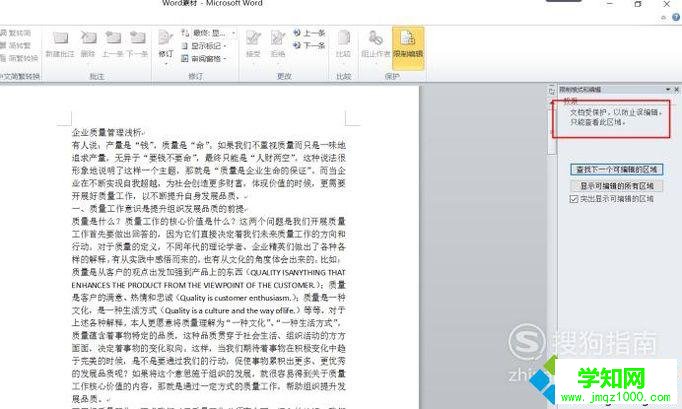The height and width of the screenshot is (409, 682).
Task: Click 简繁转换 conversion option
Action: 19,58
